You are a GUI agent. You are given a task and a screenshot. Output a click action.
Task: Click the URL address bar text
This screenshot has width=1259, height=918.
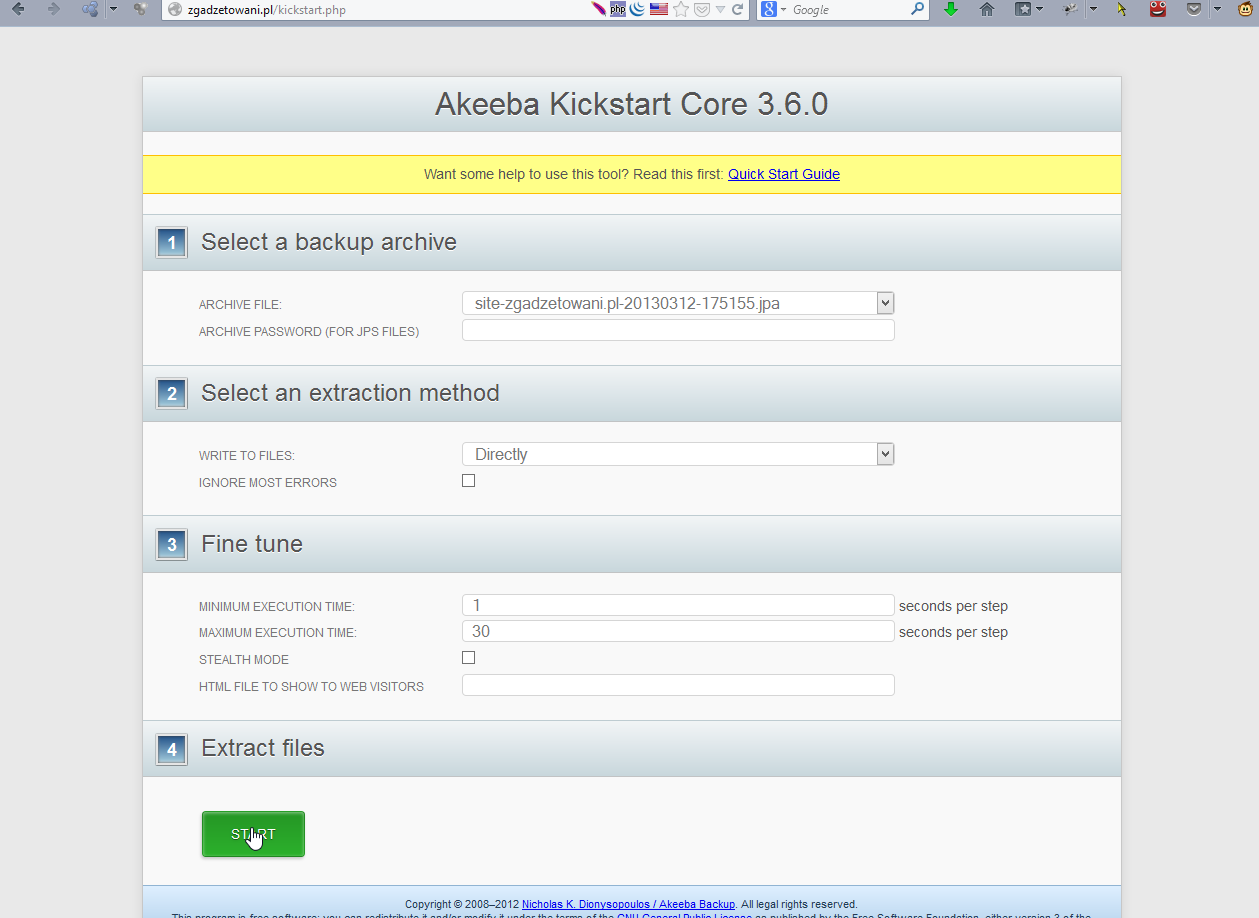267,9
